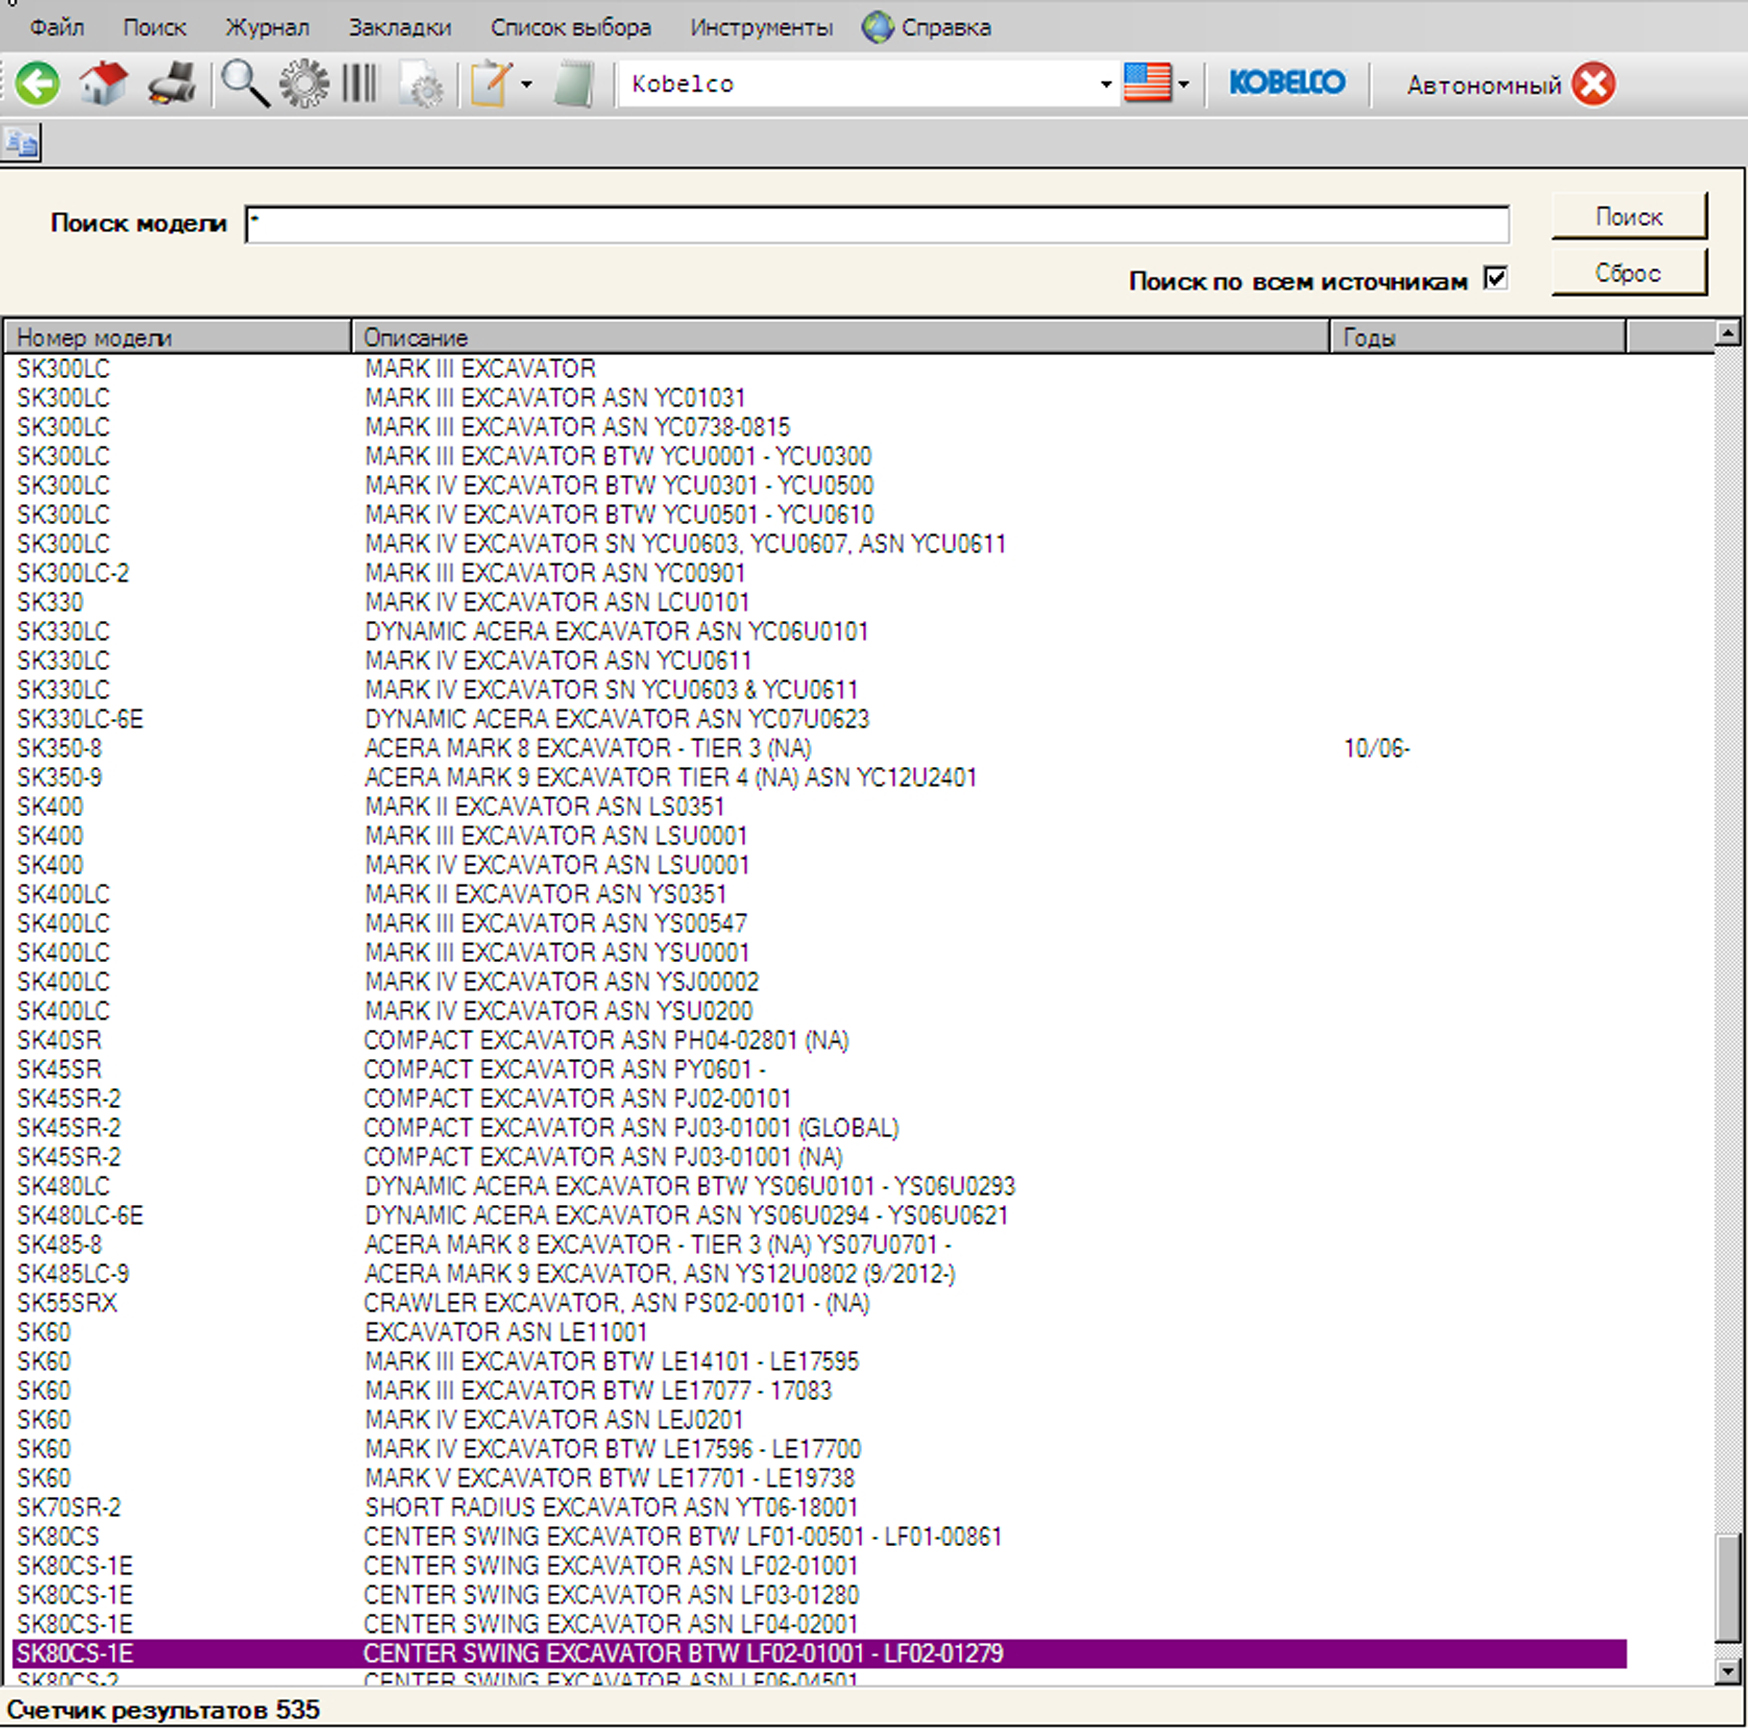
Task: Click the barcode icon in toolbar
Action: pyautogui.click(x=360, y=83)
